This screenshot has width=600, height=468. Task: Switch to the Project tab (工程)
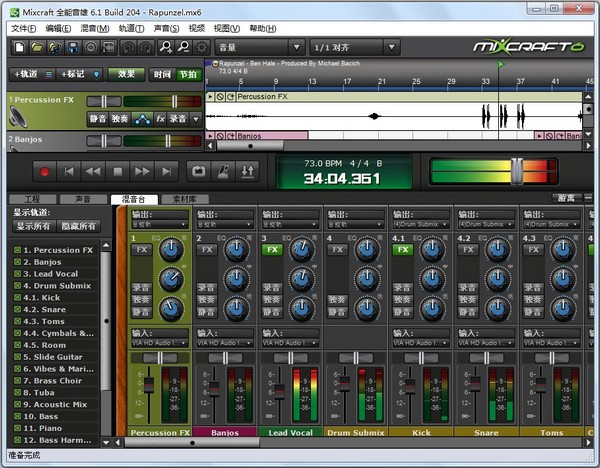point(33,199)
